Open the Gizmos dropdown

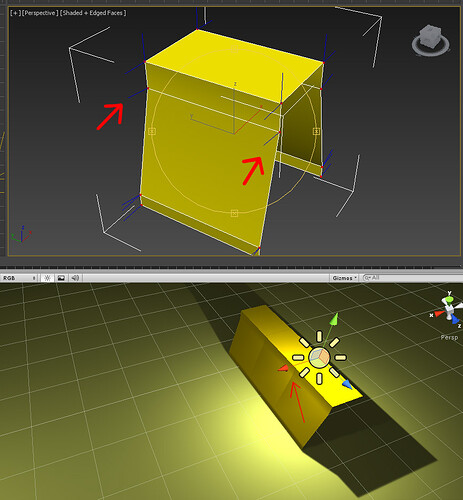point(344,278)
